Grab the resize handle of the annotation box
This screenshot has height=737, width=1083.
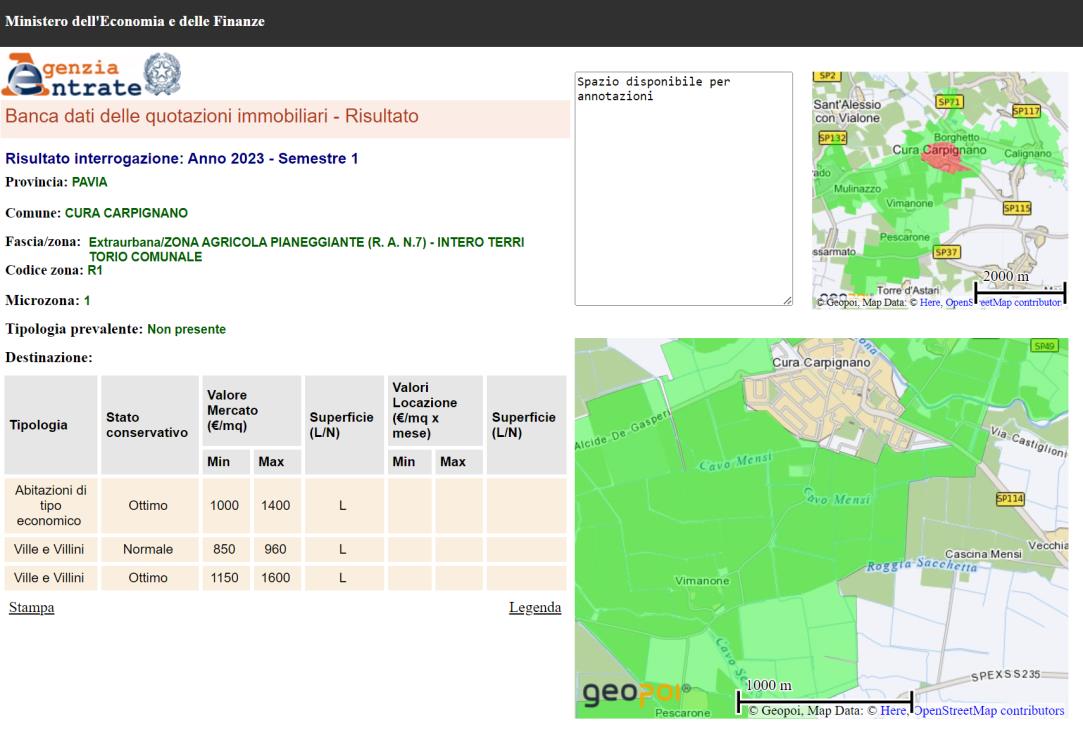click(x=787, y=300)
